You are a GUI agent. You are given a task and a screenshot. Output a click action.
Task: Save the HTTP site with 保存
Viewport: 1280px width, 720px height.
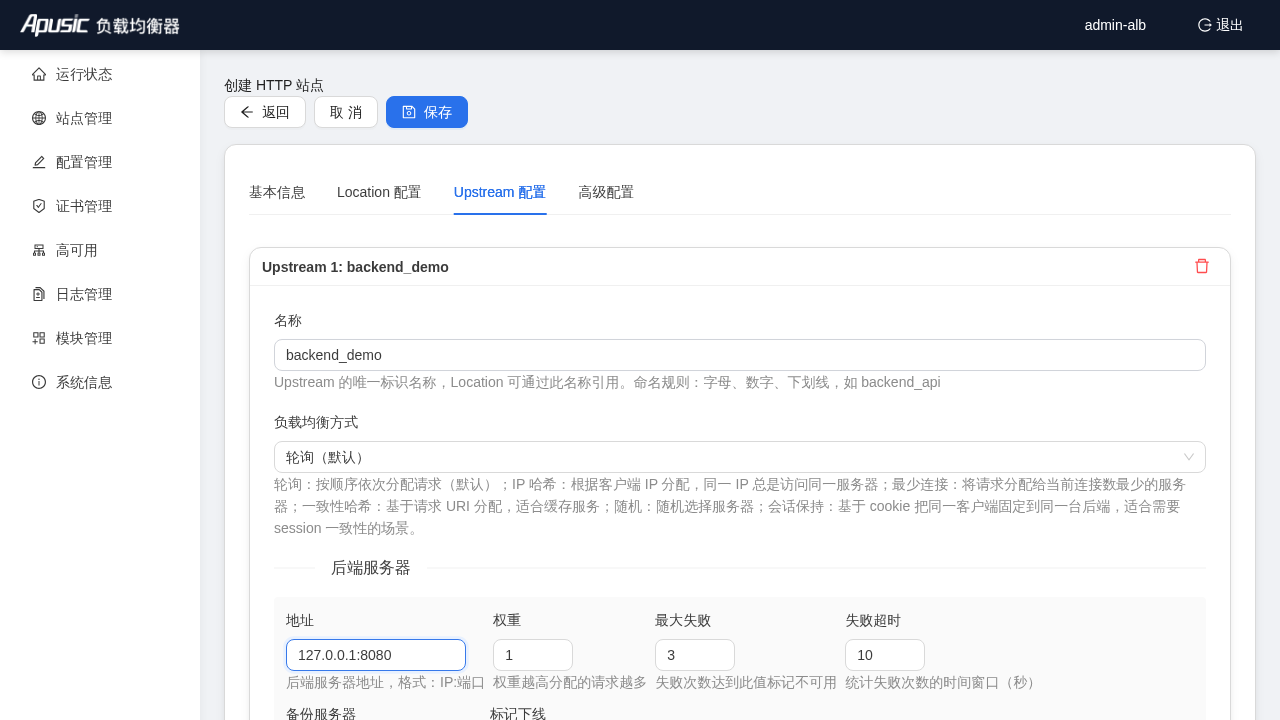click(x=427, y=112)
